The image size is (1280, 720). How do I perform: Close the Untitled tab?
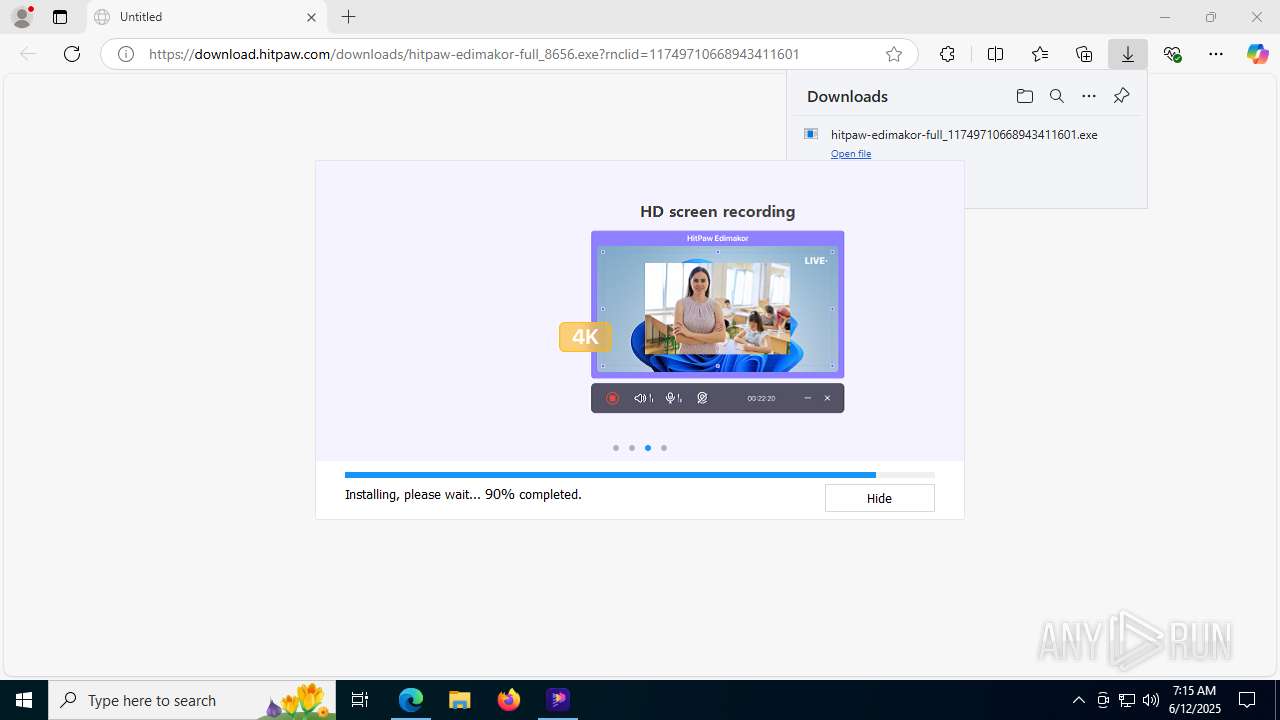click(x=311, y=17)
